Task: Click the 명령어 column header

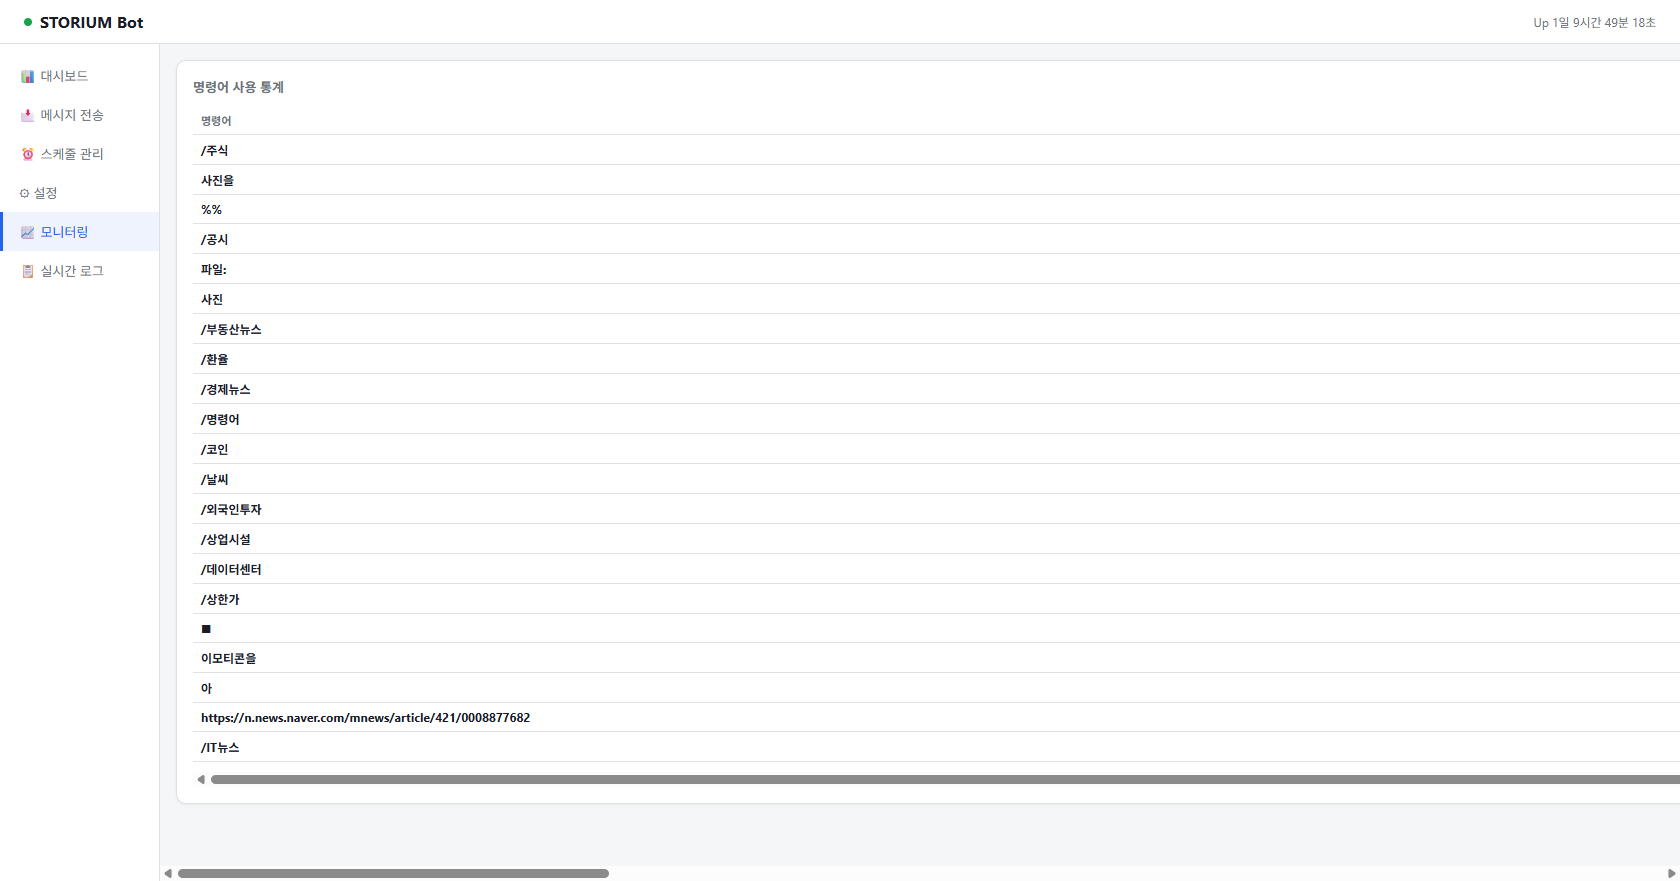Action: point(216,121)
